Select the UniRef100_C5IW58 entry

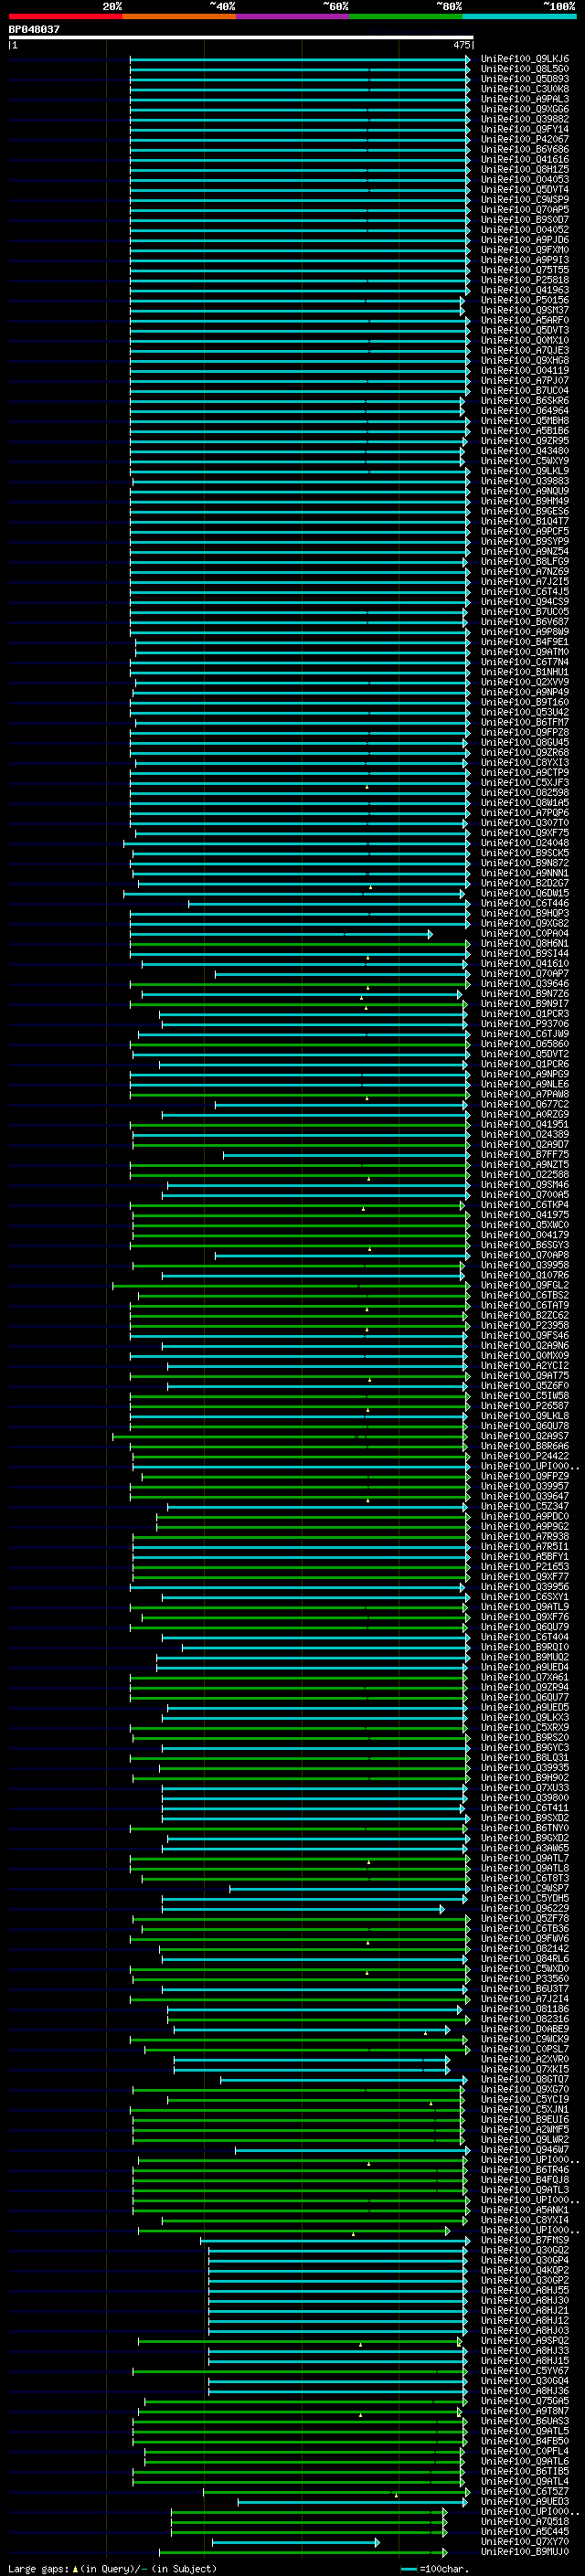[x=525, y=1396]
